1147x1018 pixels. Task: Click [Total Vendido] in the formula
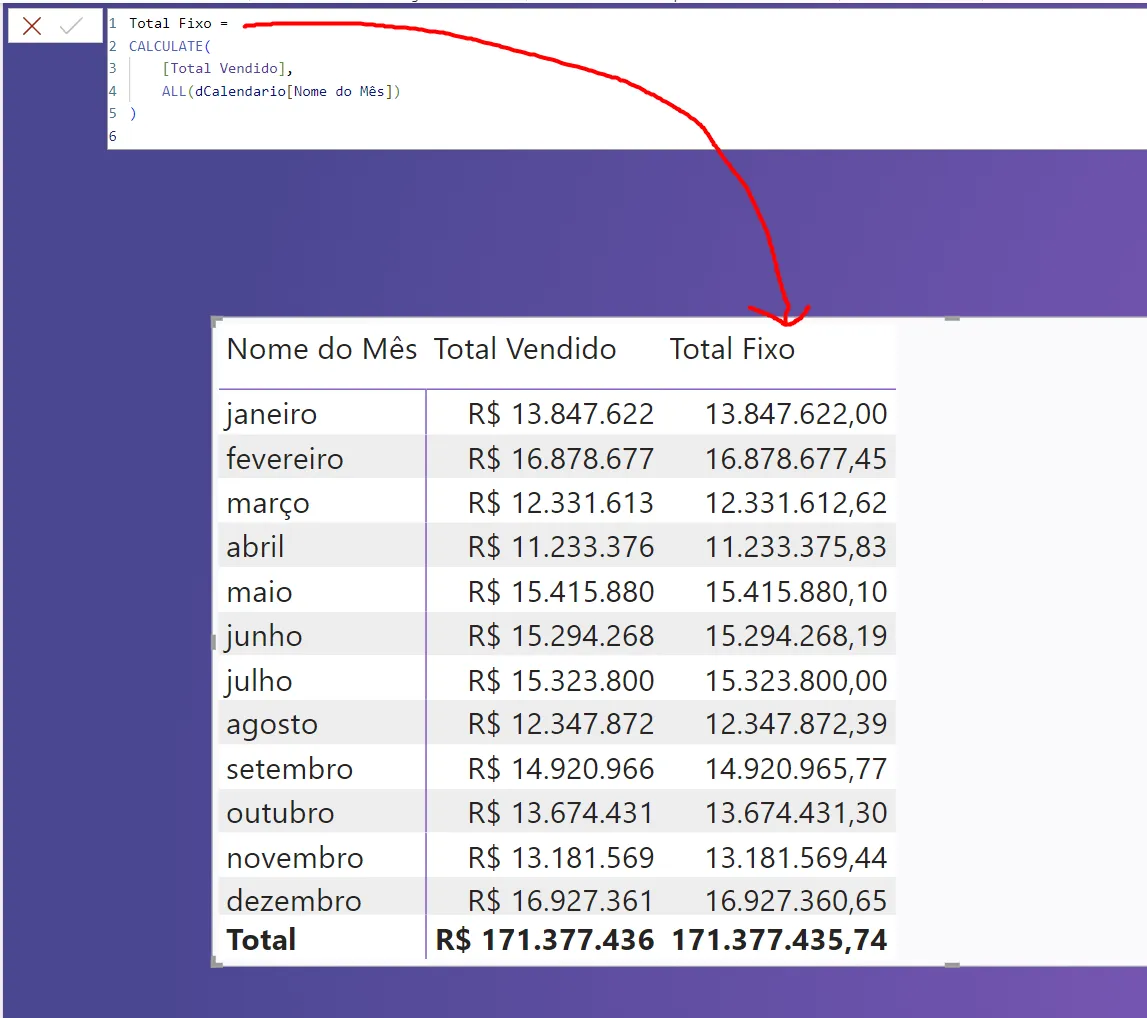pyautogui.click(x=227, y=69)
